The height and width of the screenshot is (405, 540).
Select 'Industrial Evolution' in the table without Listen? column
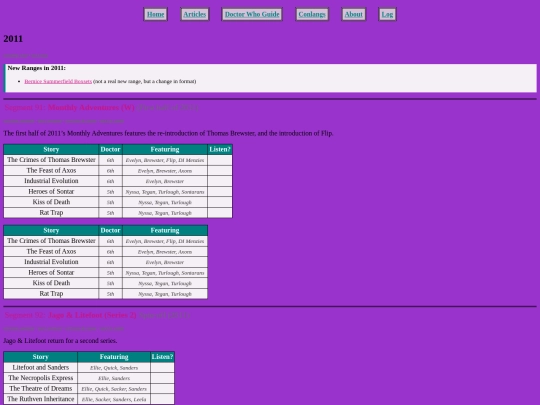(x=51, y=262)
